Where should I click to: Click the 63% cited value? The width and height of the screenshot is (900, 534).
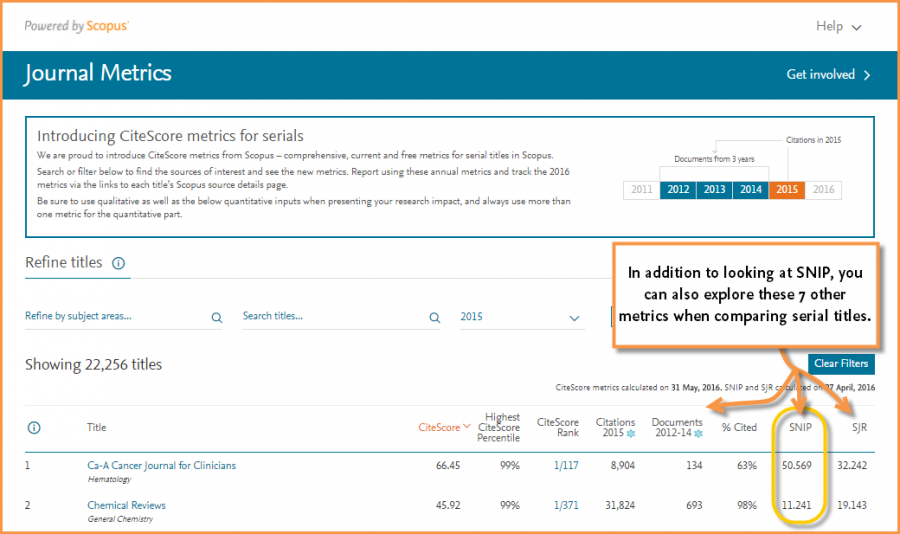click(747, 466)
